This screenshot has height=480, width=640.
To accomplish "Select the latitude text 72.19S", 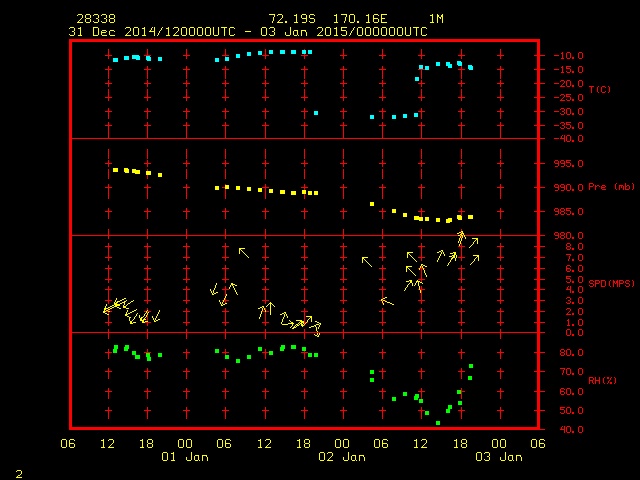I will click(289, 19).
